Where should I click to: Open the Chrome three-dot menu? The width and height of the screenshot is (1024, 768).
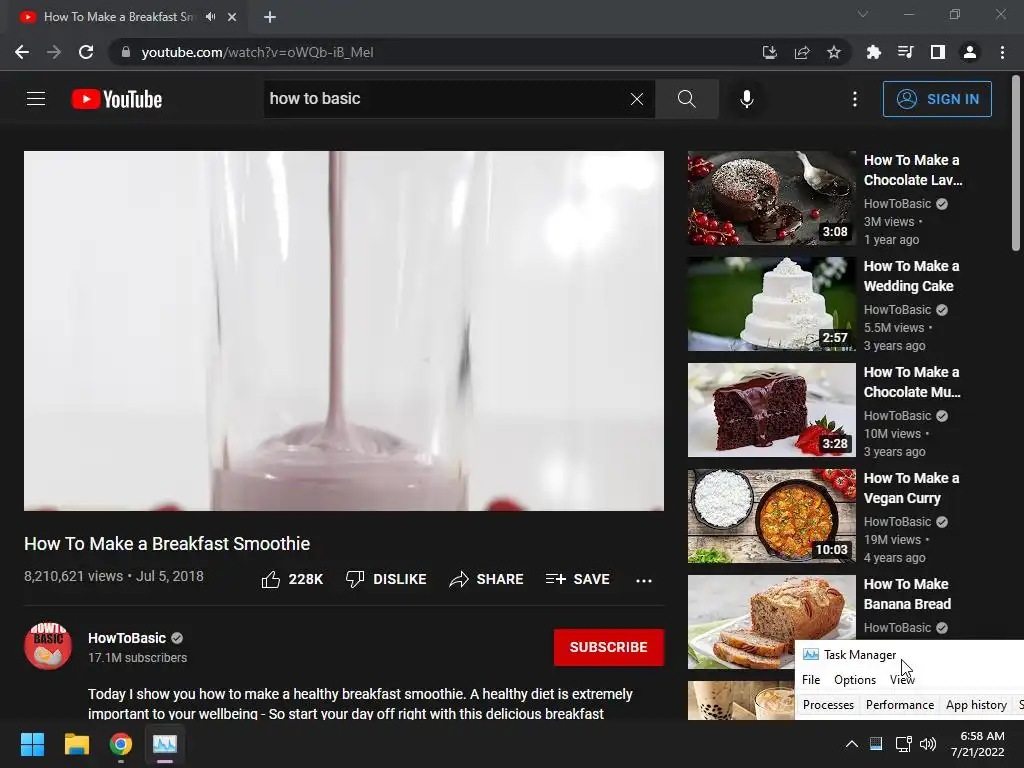(1002, 52)
